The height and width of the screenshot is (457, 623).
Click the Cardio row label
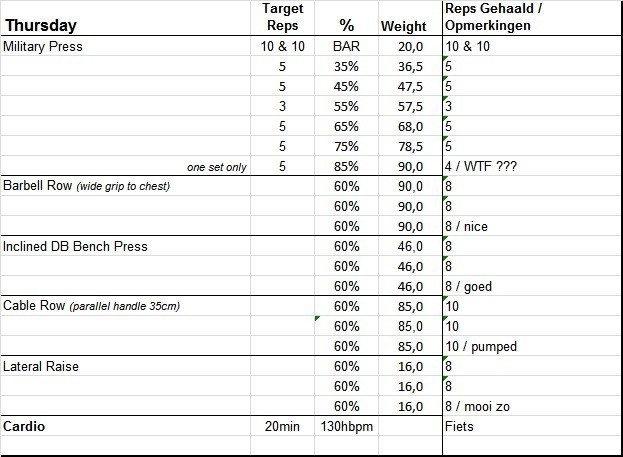[x=25, y=427]
